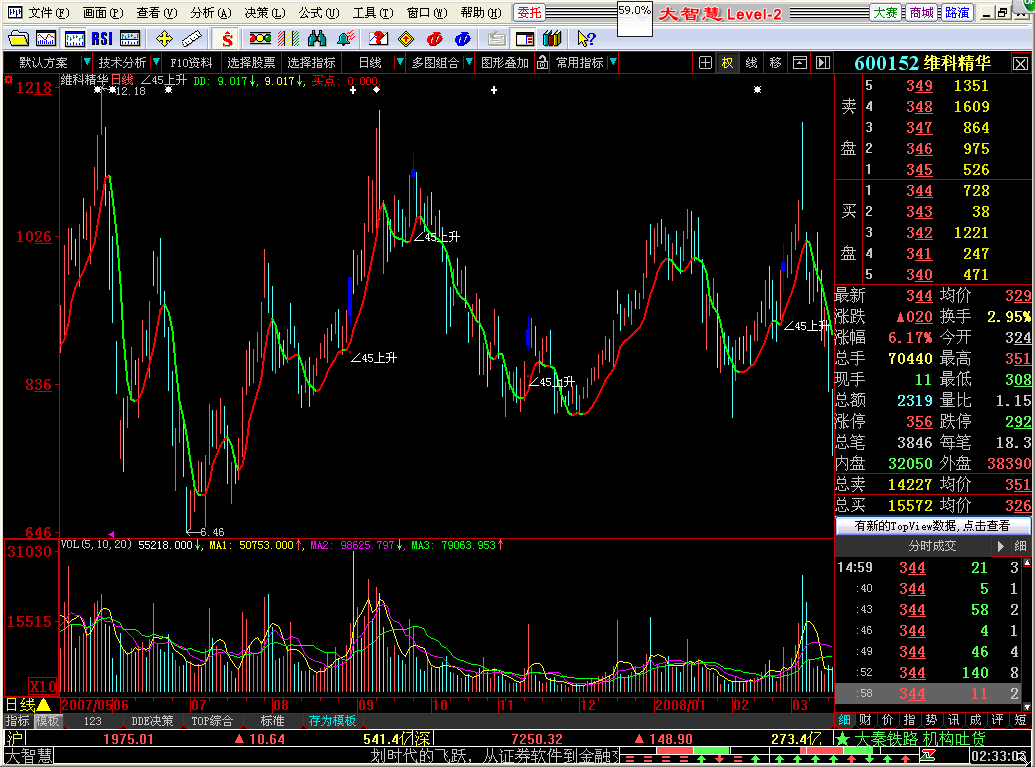Click the chart with question mark icon
Viewport: 1035px width, 767px height.
[378, 39]
